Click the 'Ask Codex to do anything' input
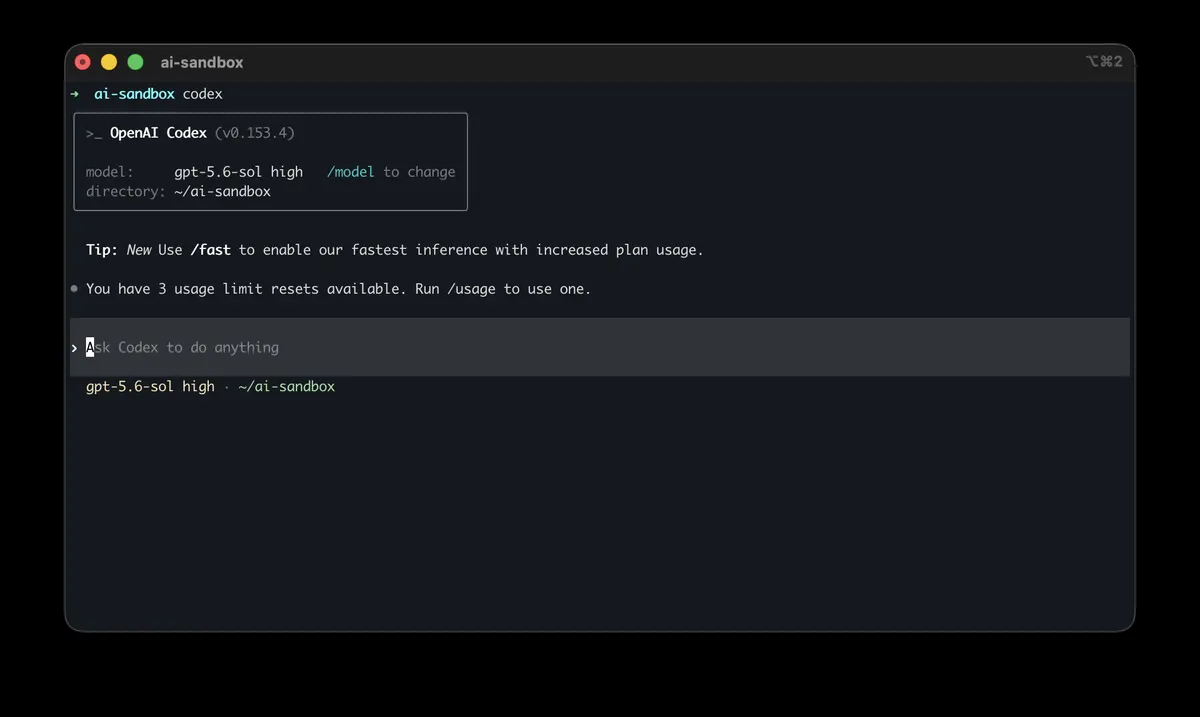The image size is (1200, 717). [x=600, y=347]
